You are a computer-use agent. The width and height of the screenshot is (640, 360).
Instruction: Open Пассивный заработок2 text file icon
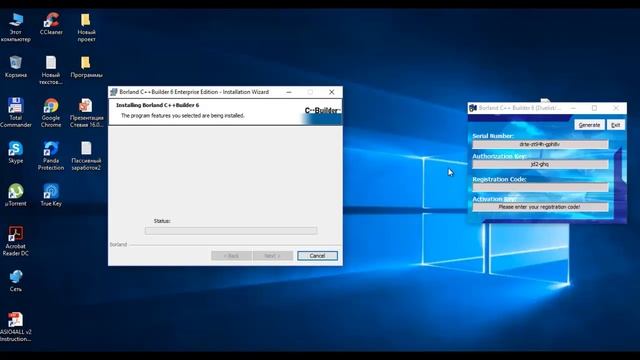[86, 156]
